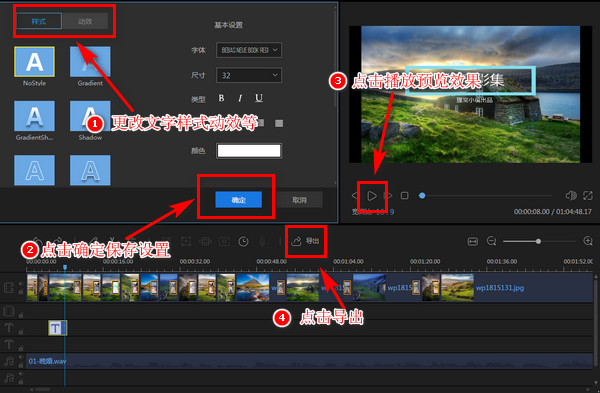
Task: Click the white color swatch
Action: 249,151
